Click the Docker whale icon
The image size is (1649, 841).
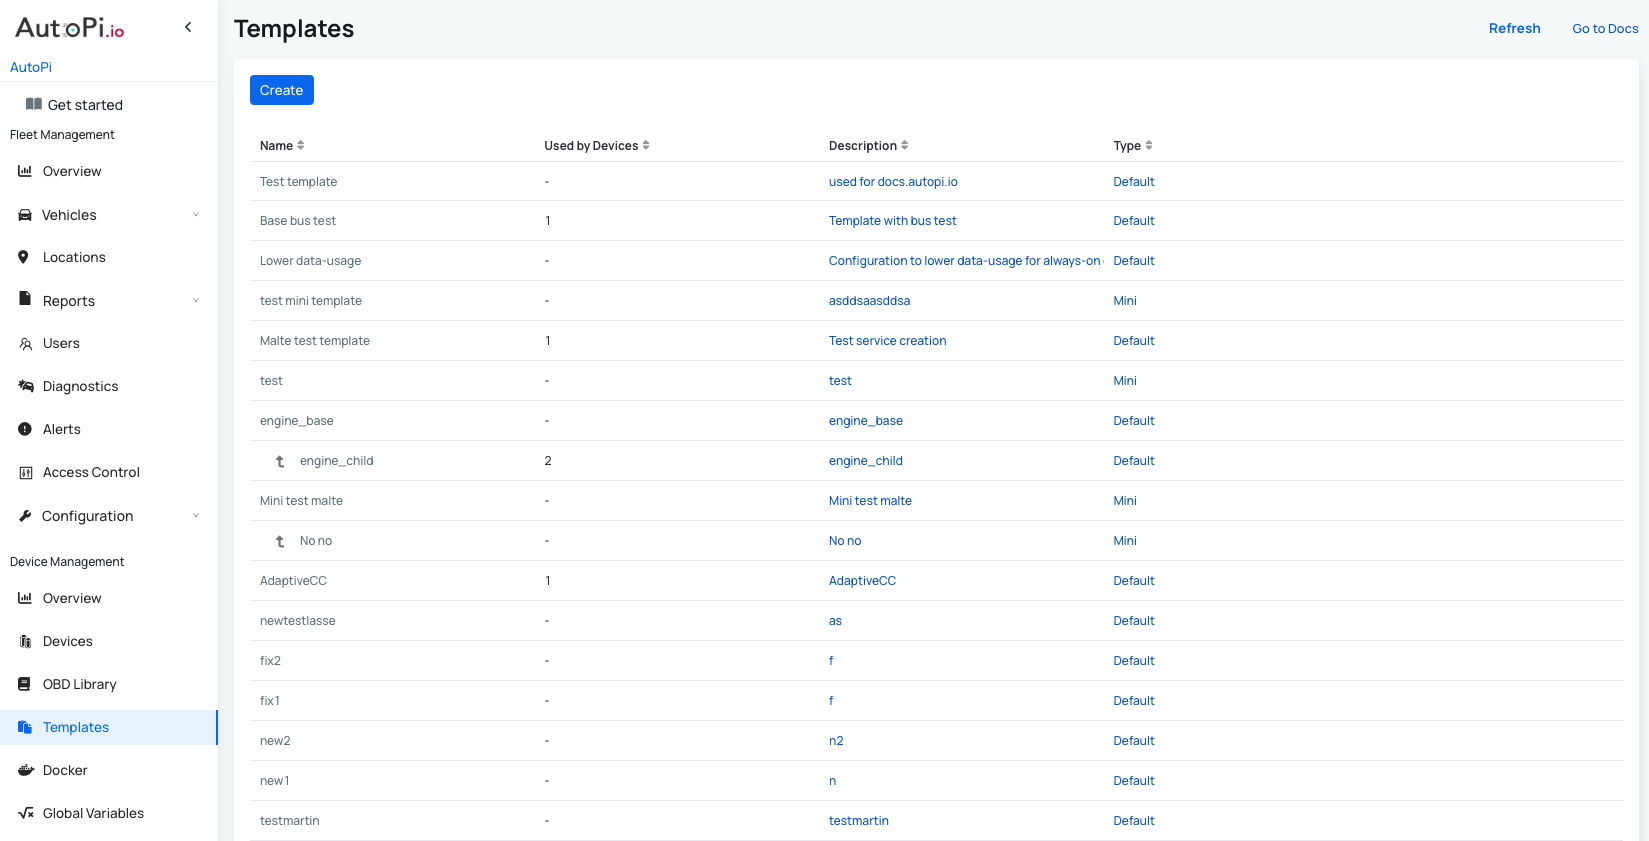pos(26,770)
